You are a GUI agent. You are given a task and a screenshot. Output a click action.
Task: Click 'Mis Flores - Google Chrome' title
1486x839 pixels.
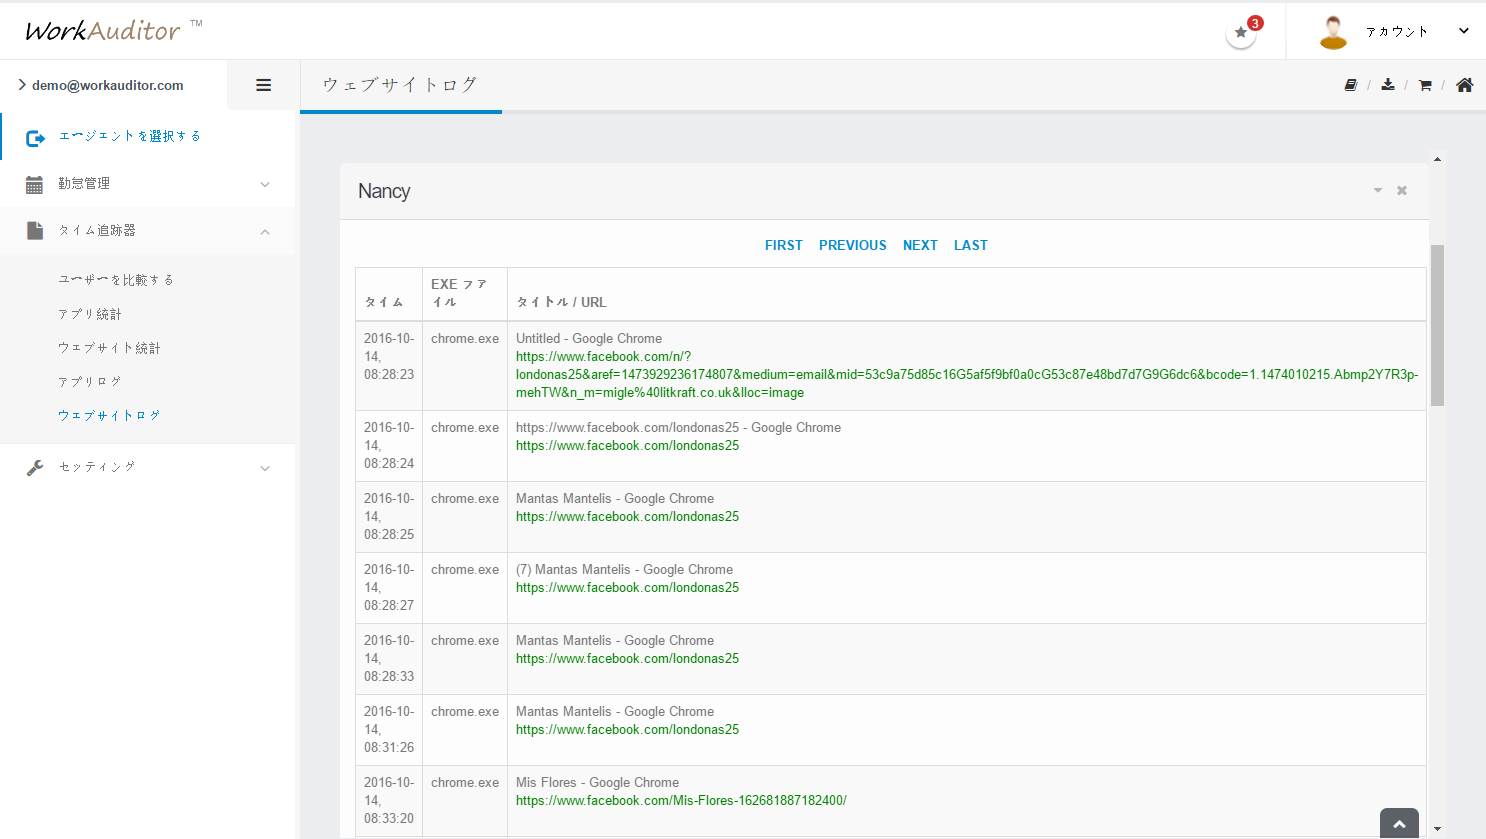[x=597, y=783]
